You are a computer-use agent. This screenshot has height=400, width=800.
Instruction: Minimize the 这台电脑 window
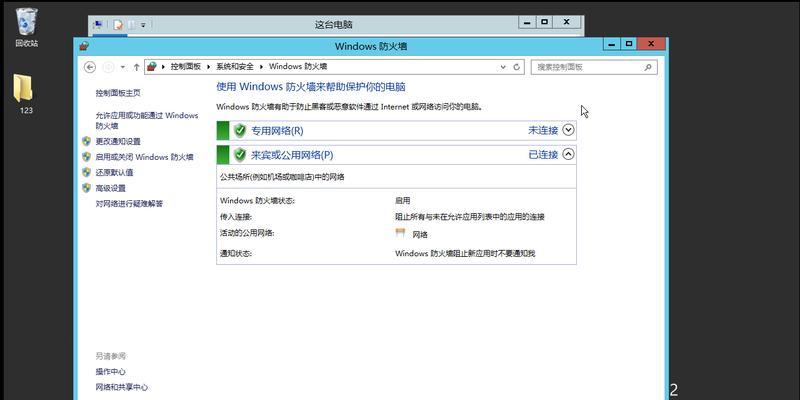coord(527,22)
